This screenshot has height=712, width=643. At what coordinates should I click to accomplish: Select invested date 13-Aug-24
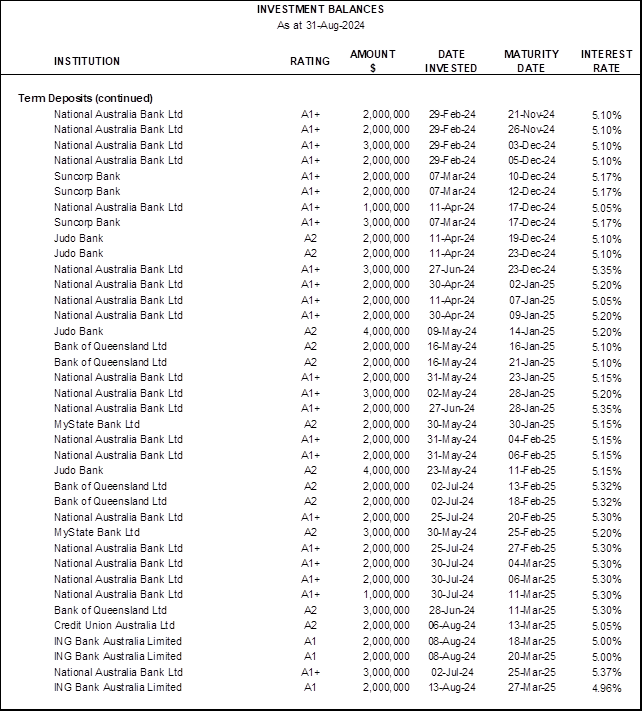tap(452, 688)
